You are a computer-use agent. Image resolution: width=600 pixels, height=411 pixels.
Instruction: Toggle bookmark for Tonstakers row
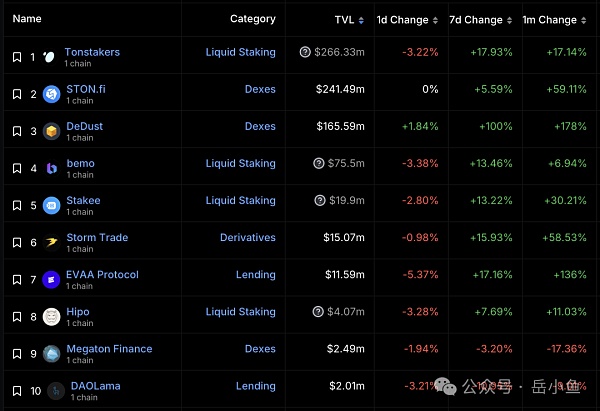click(16, 57)
